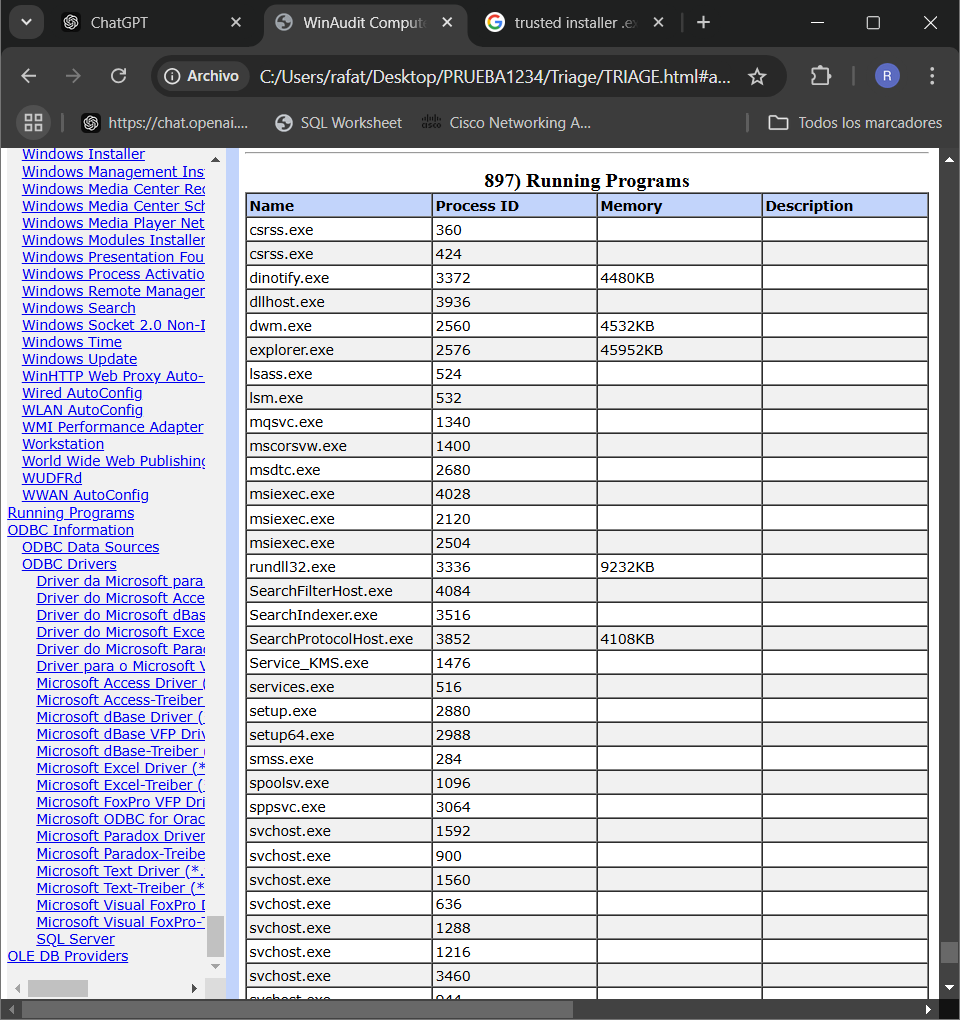The height and width of the screenshot is (1020, 960).
Task: Select the spoolsv.exe cell
Action: [x=339, y=783]
